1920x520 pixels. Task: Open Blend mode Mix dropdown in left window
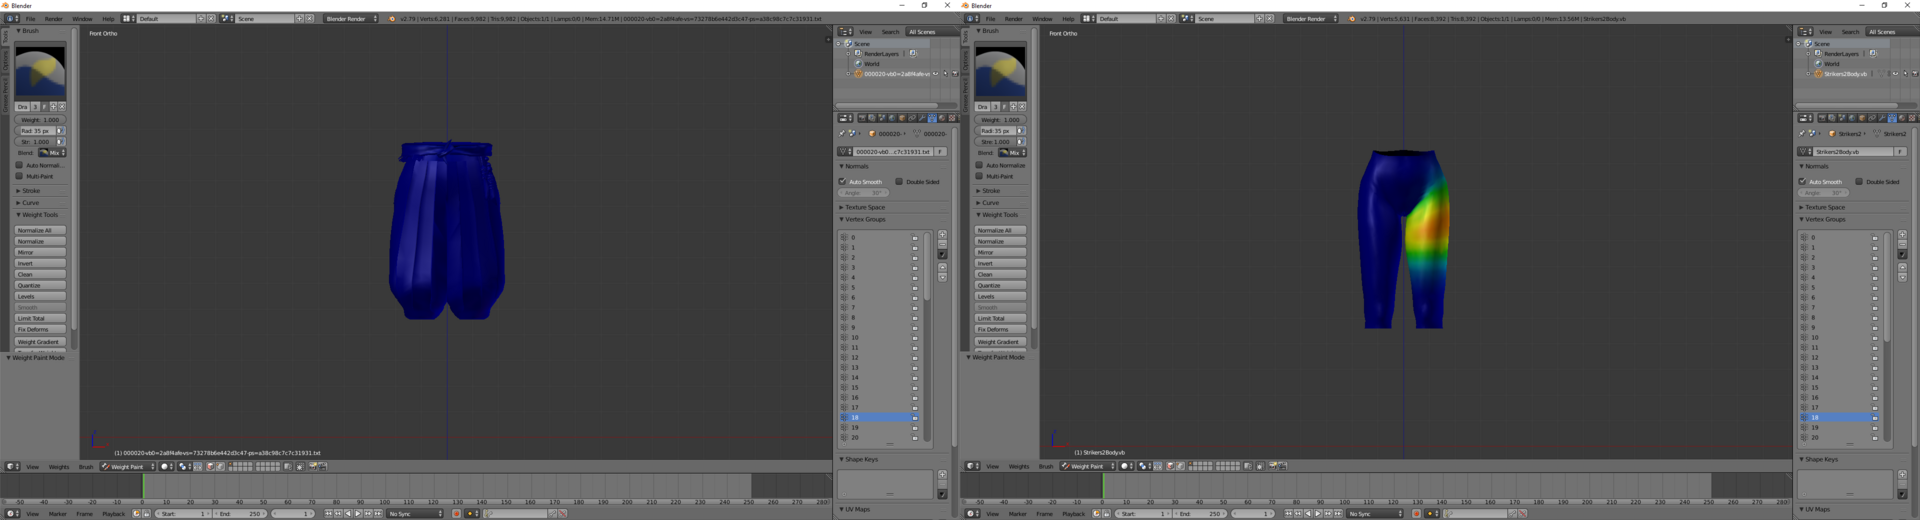tap(53, 153)
